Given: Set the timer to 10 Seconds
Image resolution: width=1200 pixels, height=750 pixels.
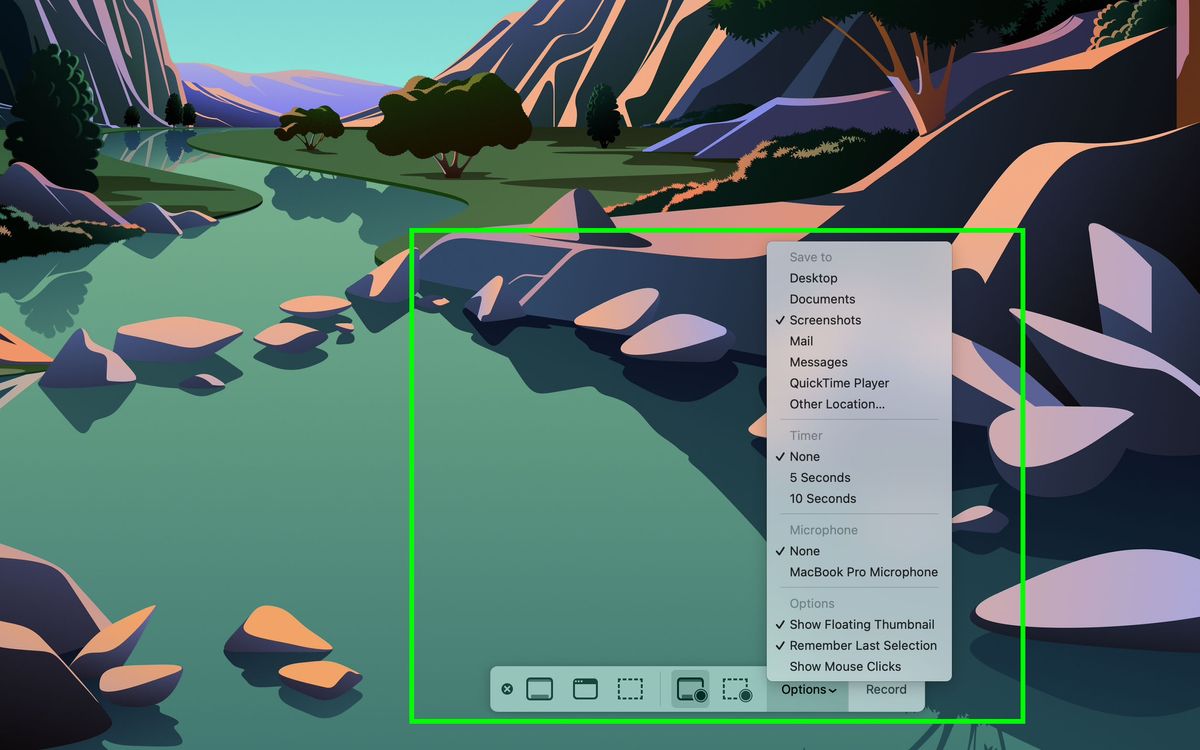Looking at the screenshot, I should [x=823, y=498].
